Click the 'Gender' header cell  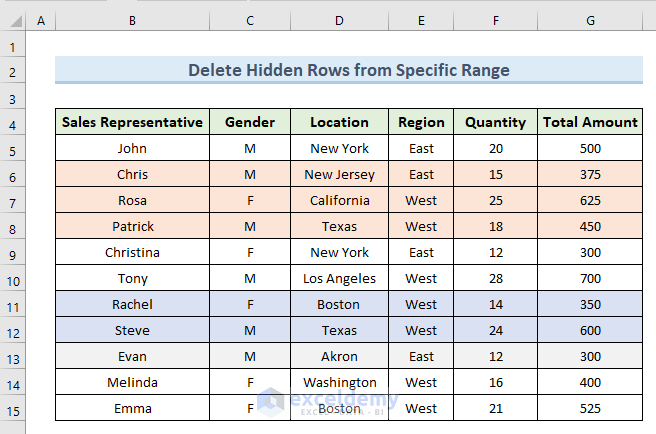tap(249, 122)
